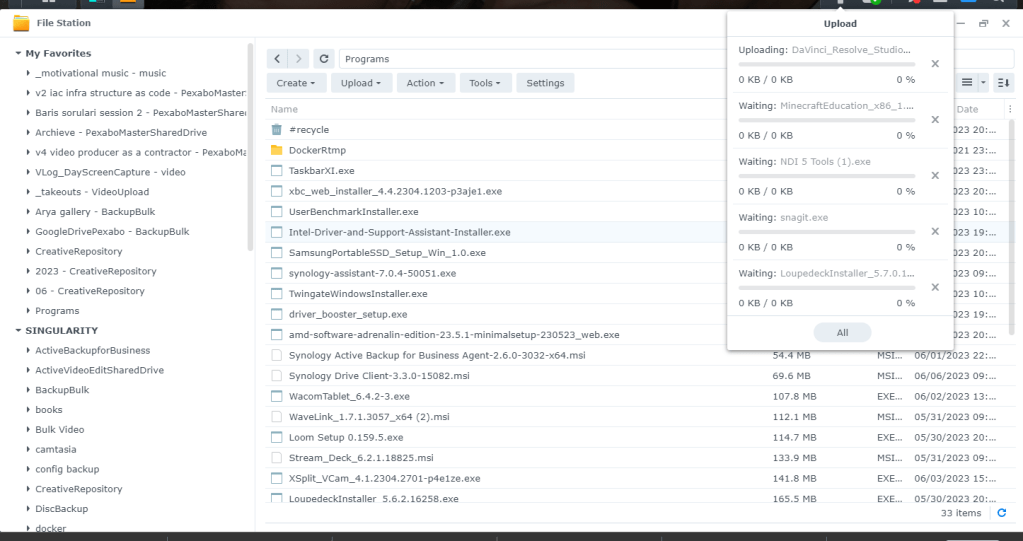This screenshot has width=1023, height=541.
Task: Select the Bulk Video shared folder
Action: (x=59, y=429)
